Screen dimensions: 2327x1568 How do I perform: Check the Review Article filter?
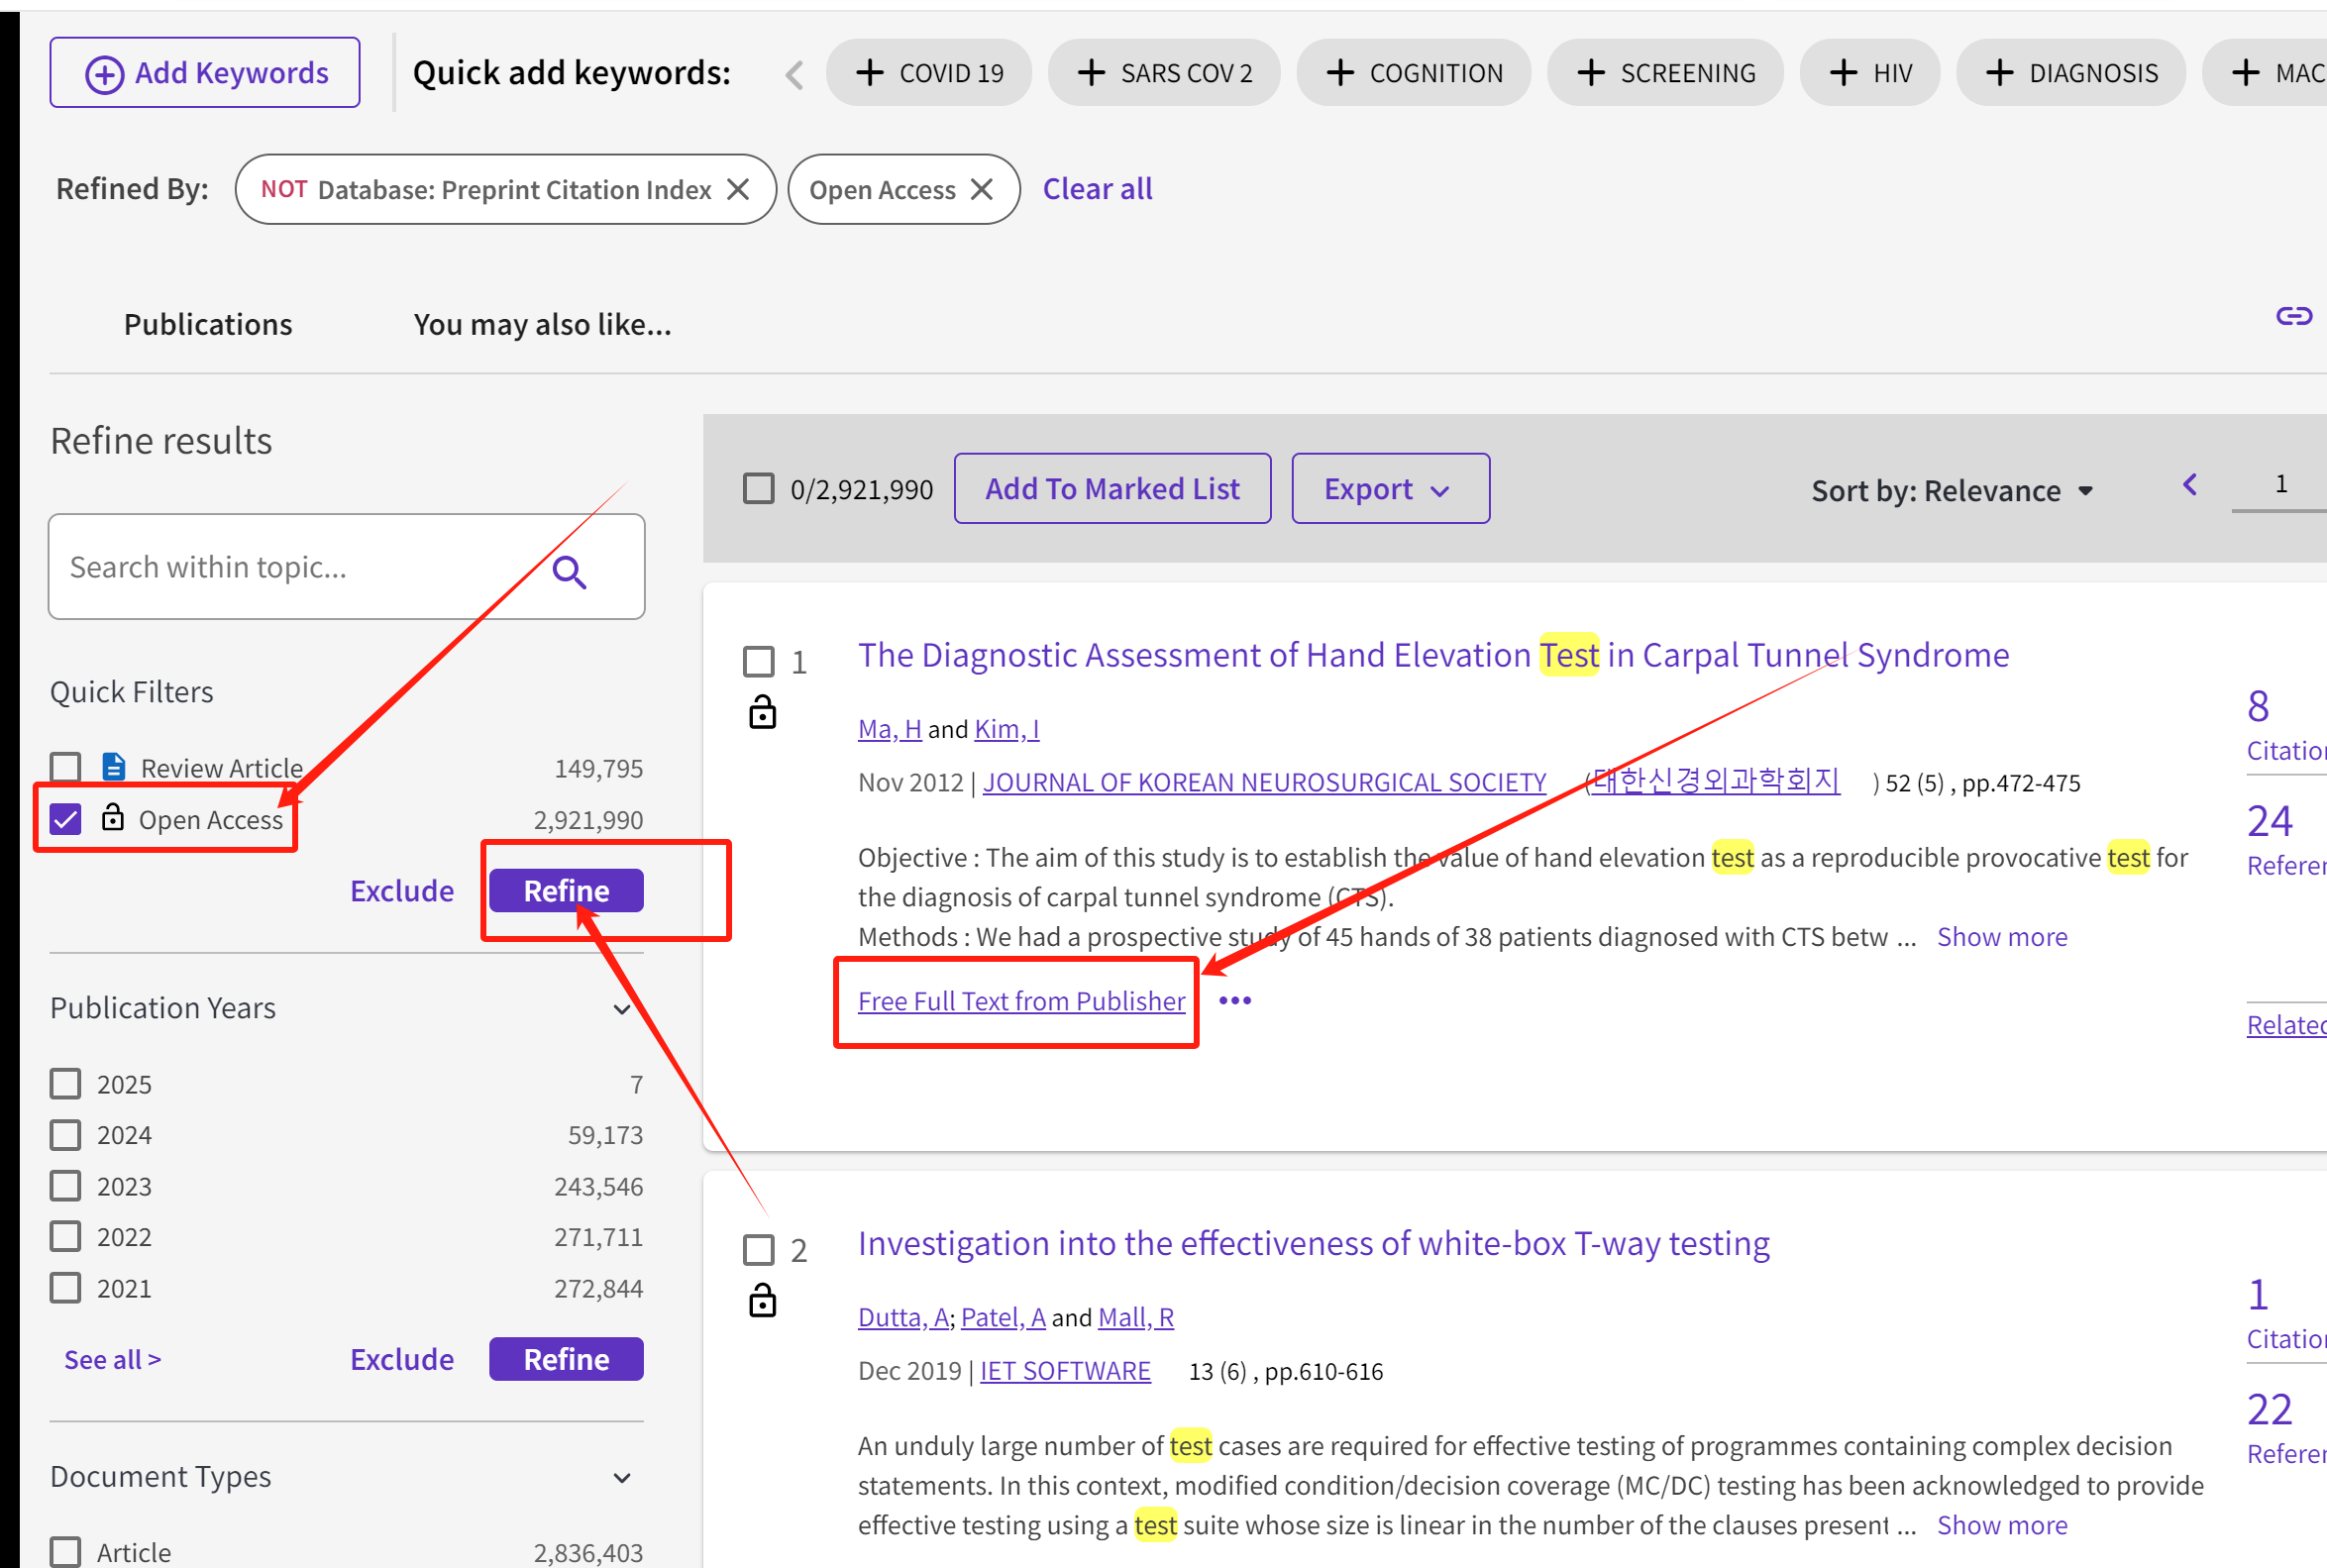coord(66,768)
